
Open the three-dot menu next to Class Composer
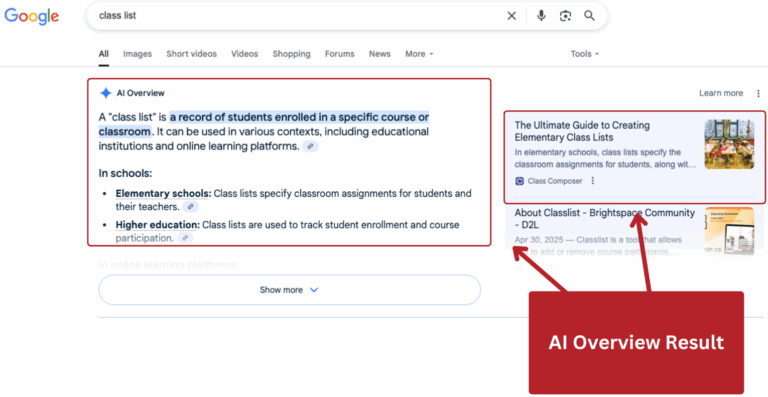(593, 181)
